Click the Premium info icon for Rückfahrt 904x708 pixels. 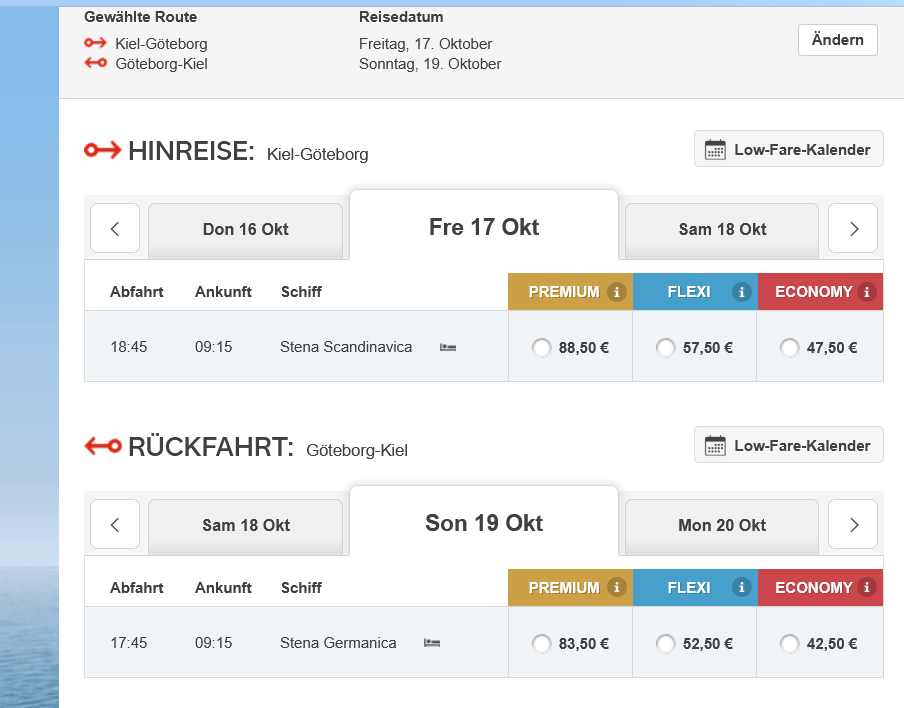(617, 588)
